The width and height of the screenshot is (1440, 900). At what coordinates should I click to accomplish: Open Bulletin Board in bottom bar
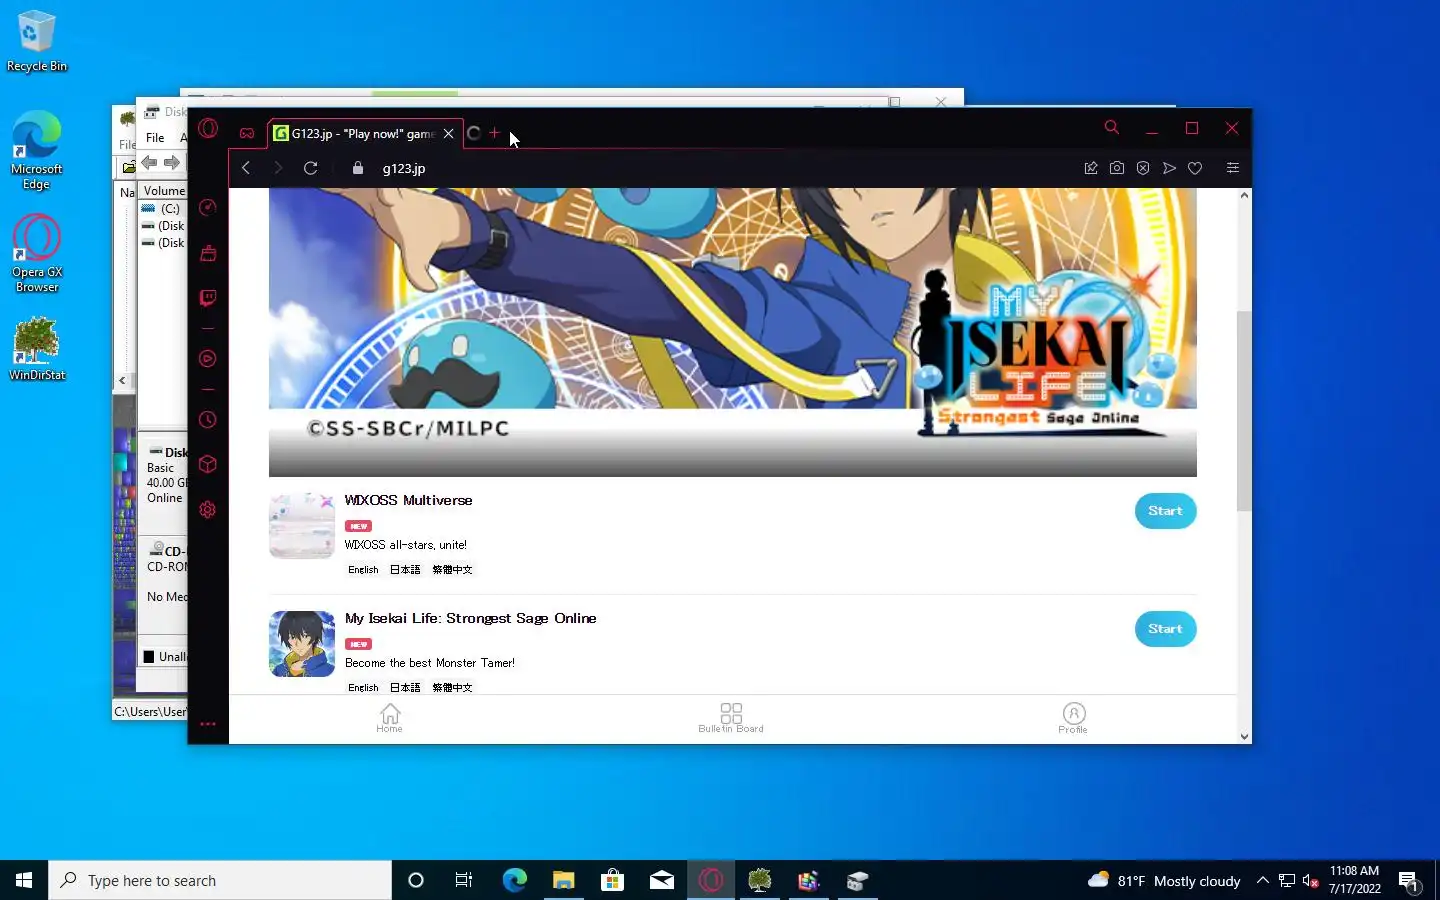pyautogui.click(x=731, y=718)
